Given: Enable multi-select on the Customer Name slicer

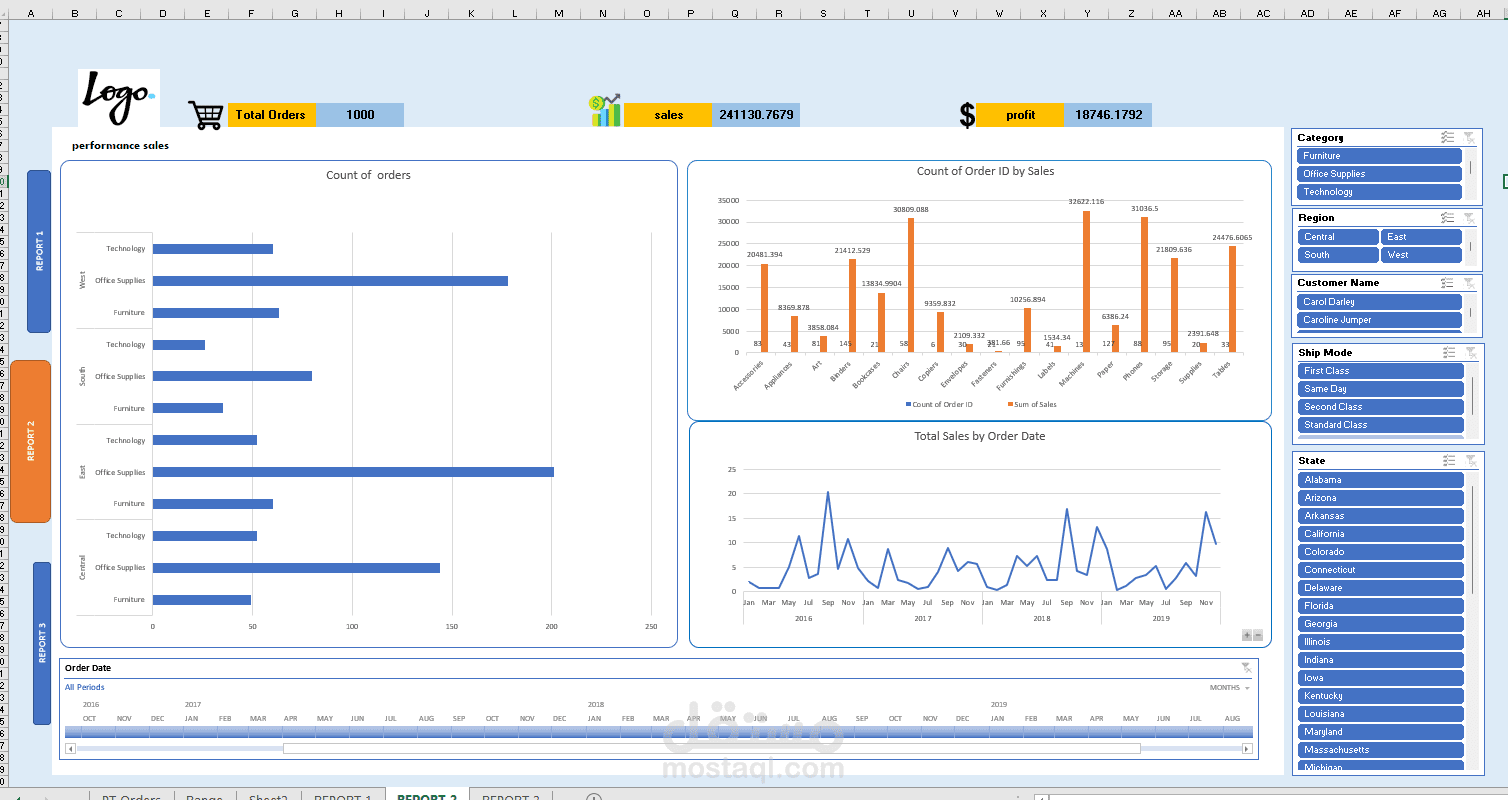Looking at the screenshot, I should coord(1447,282).
